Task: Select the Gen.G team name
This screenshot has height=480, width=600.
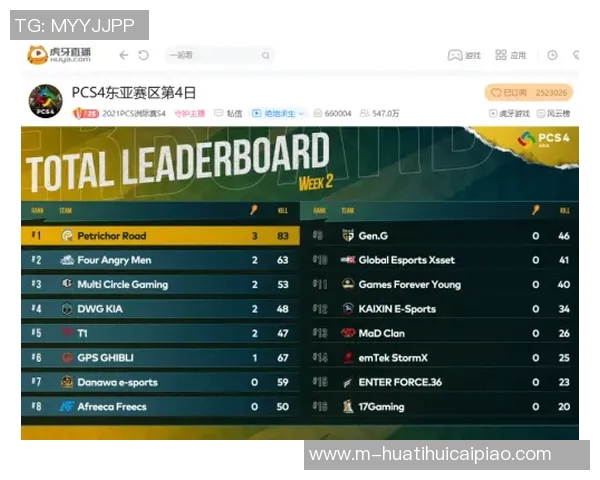Action: [x=373, y=236]
